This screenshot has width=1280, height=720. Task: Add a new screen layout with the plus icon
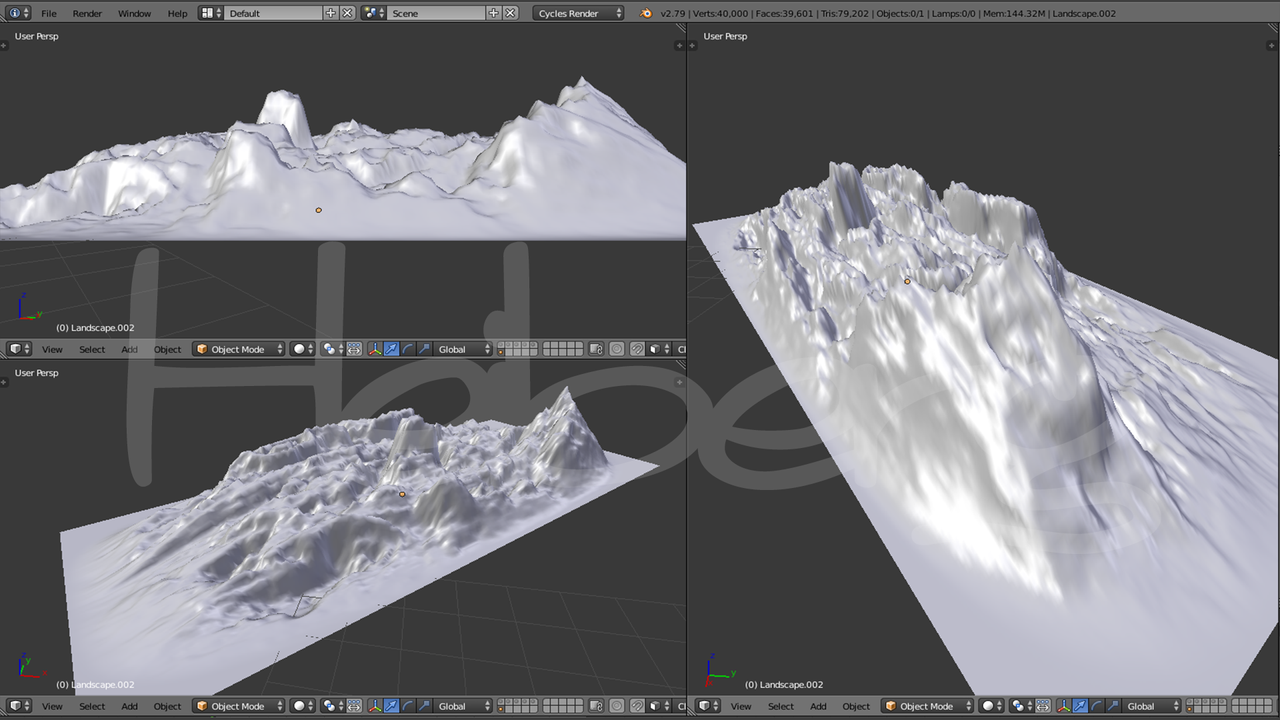(x=331, y=13)
